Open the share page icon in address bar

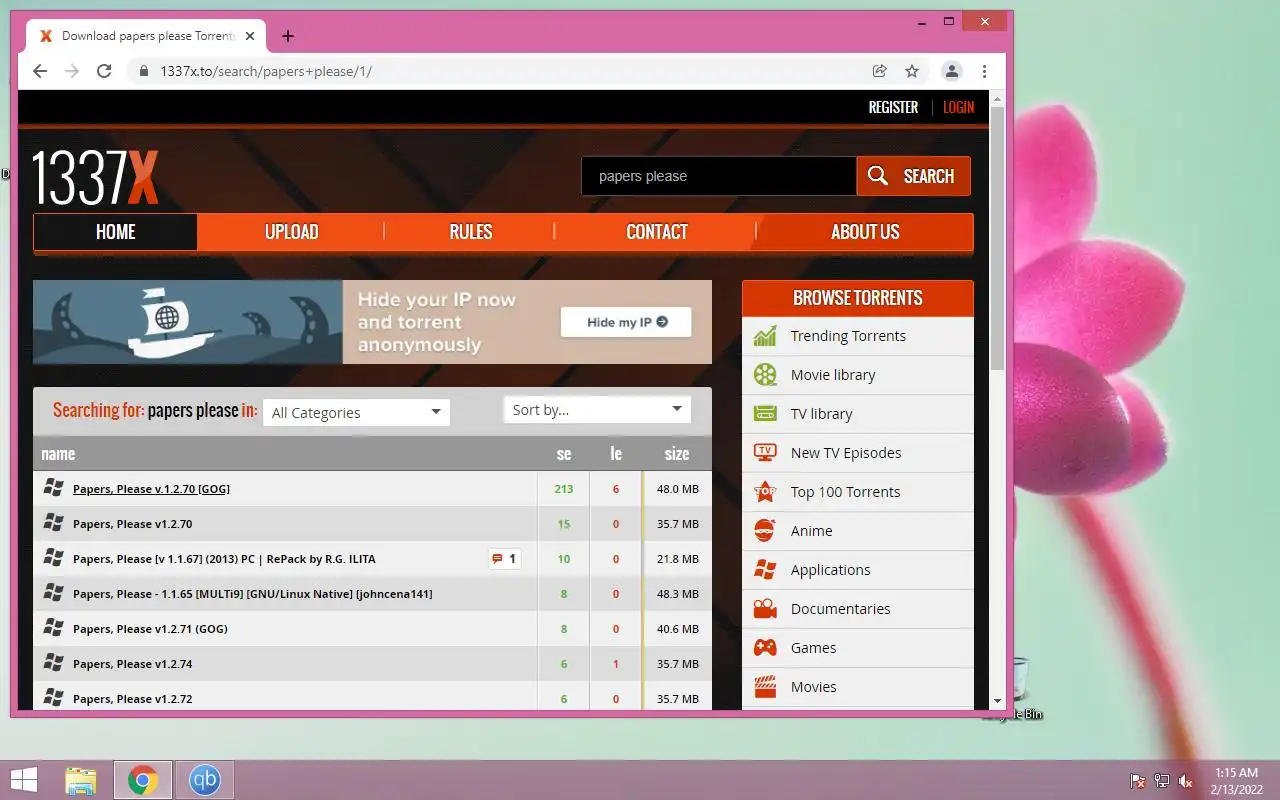coord(880,71)
